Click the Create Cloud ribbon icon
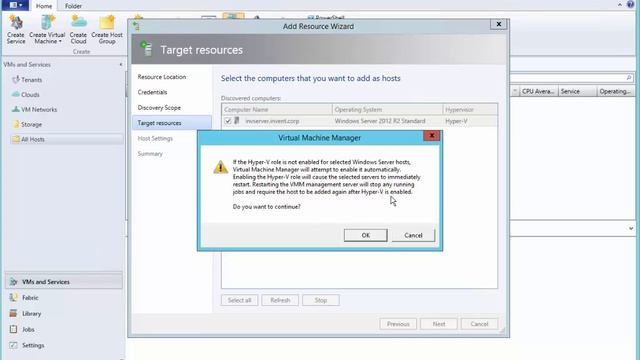640x360 pixels. 78,29
